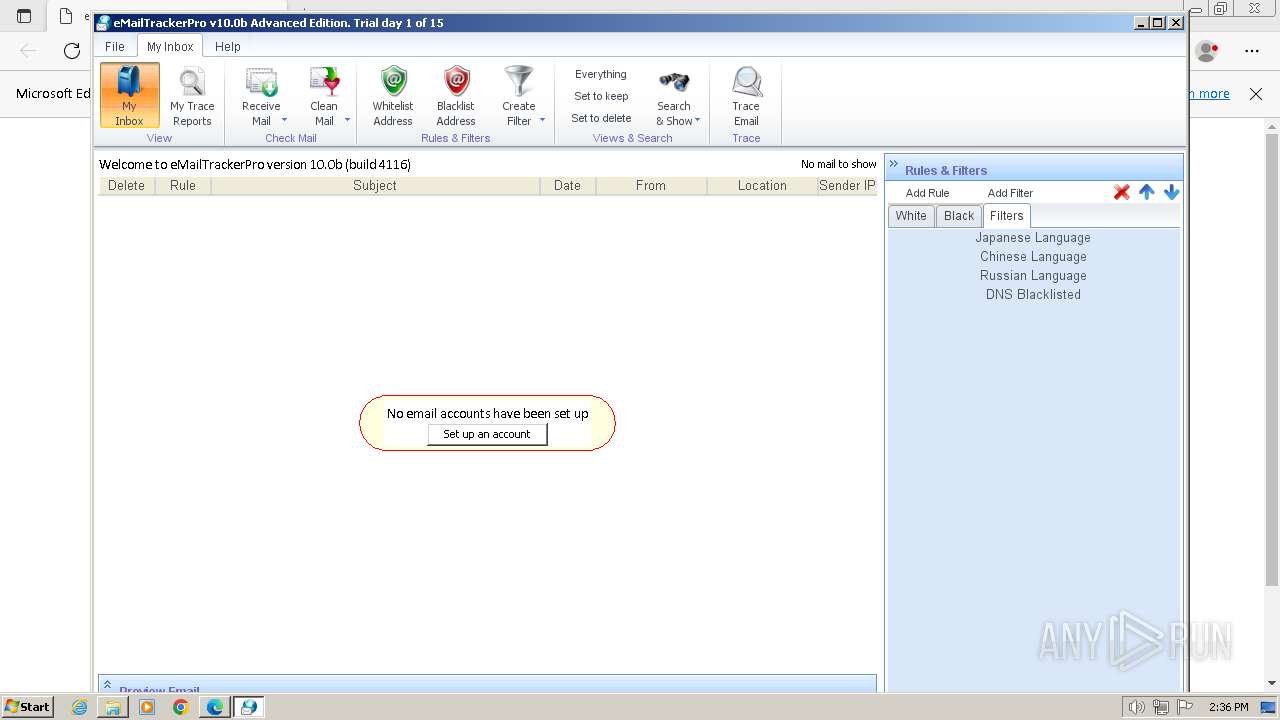This screenshot has height=720, width=1280.
Task: Show Set to keep view
Action: (x=601, y=96)
